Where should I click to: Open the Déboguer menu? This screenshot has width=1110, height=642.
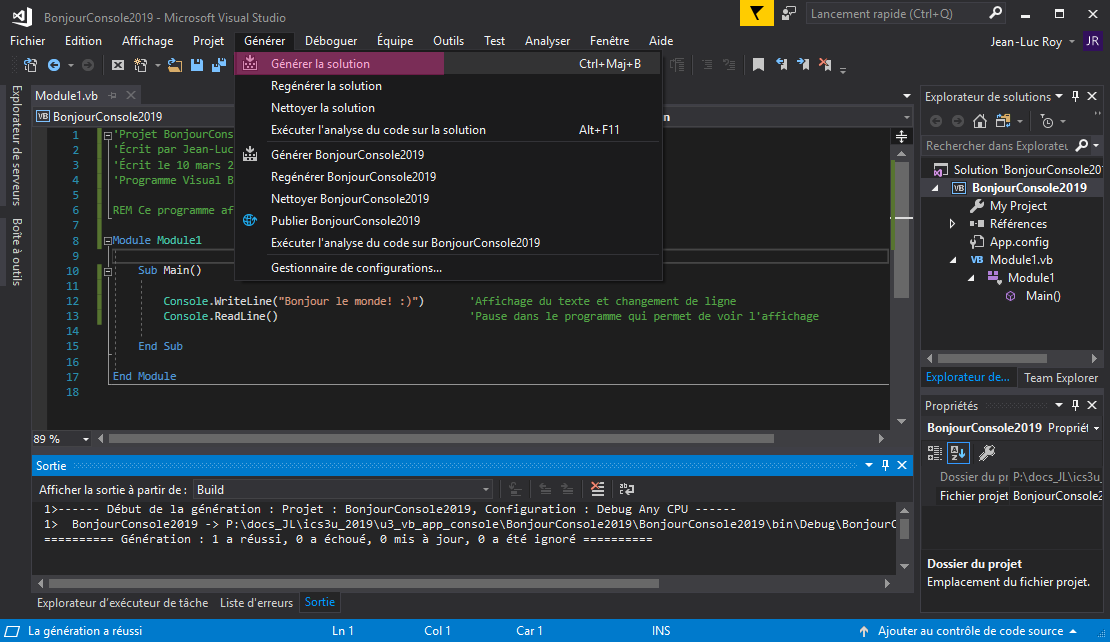pyautogui.click(x=331, y=41)
